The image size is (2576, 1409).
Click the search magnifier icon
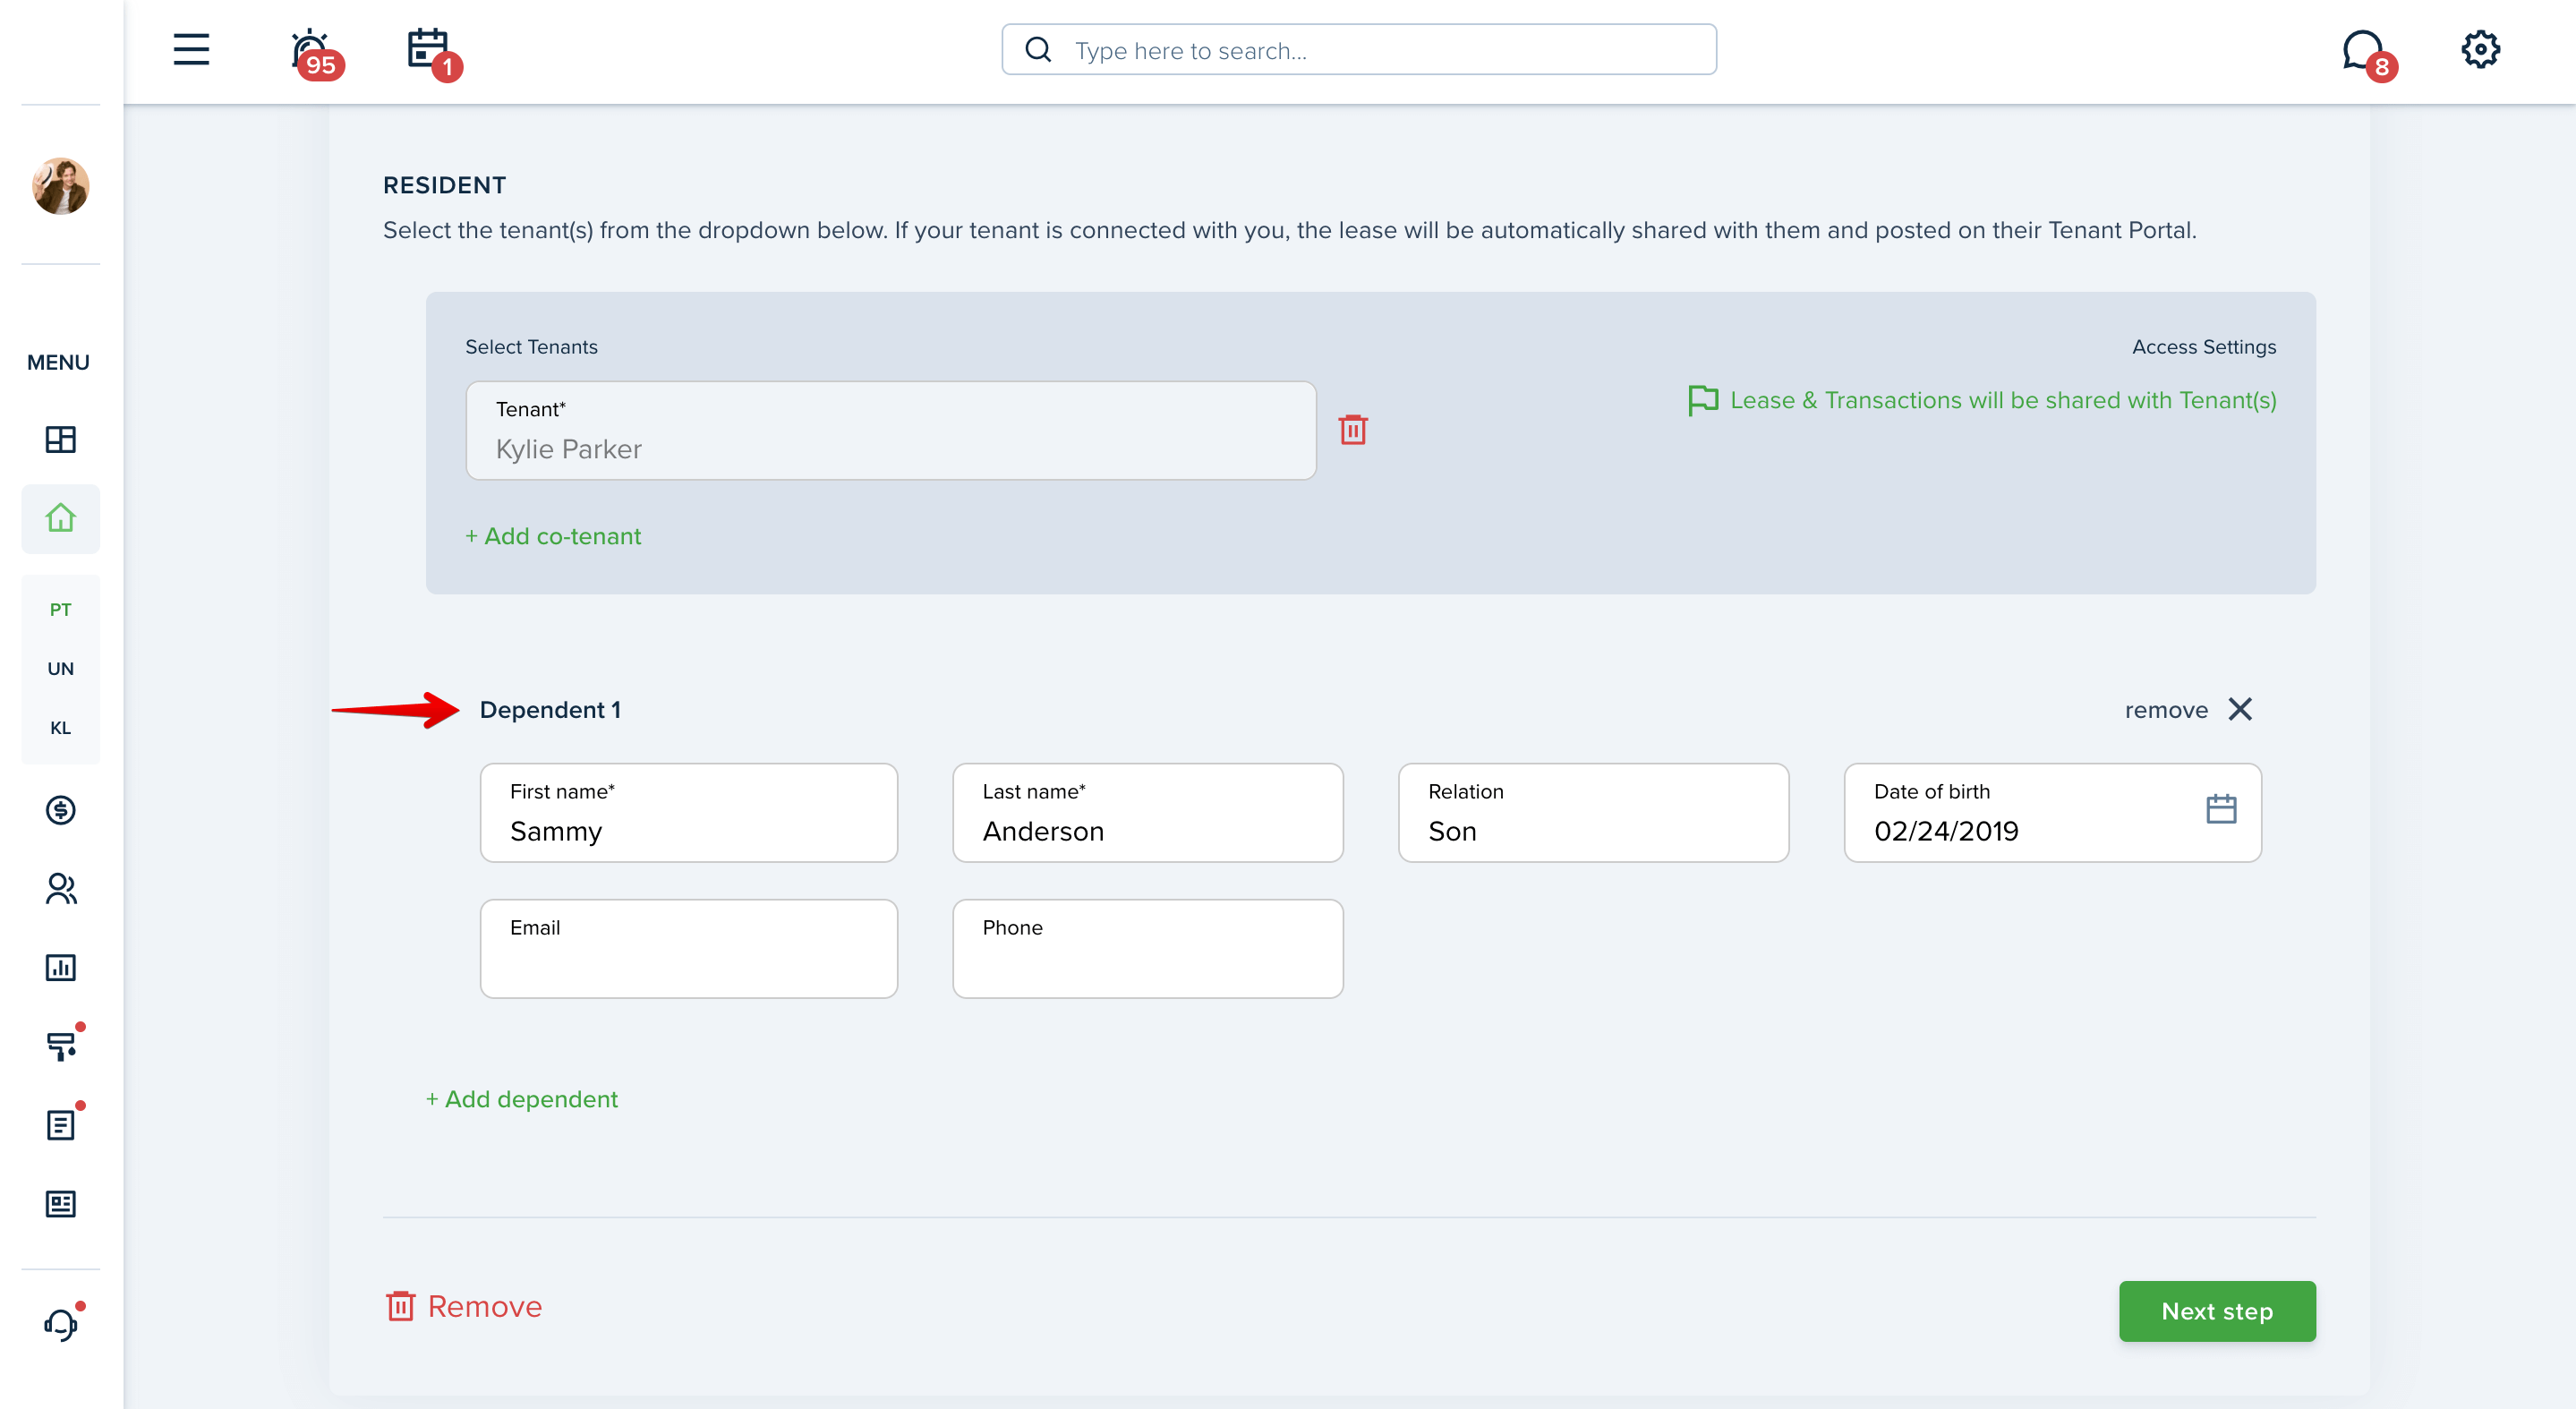pos(1038,50)
